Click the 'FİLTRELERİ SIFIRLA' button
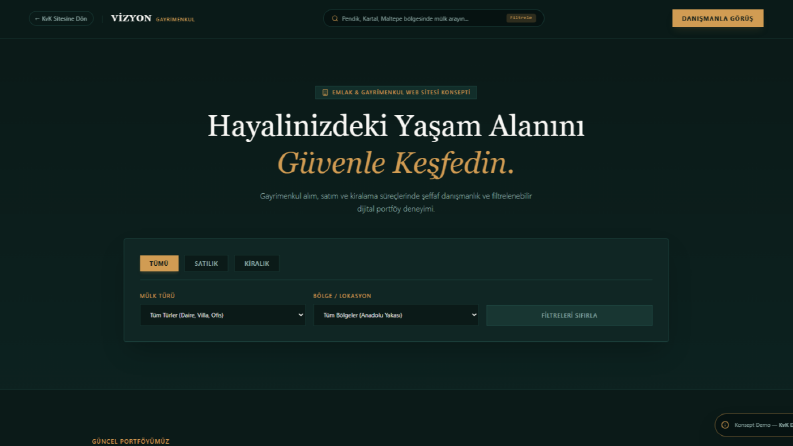This screenshot has height=446, width=793. coord(569,315)
